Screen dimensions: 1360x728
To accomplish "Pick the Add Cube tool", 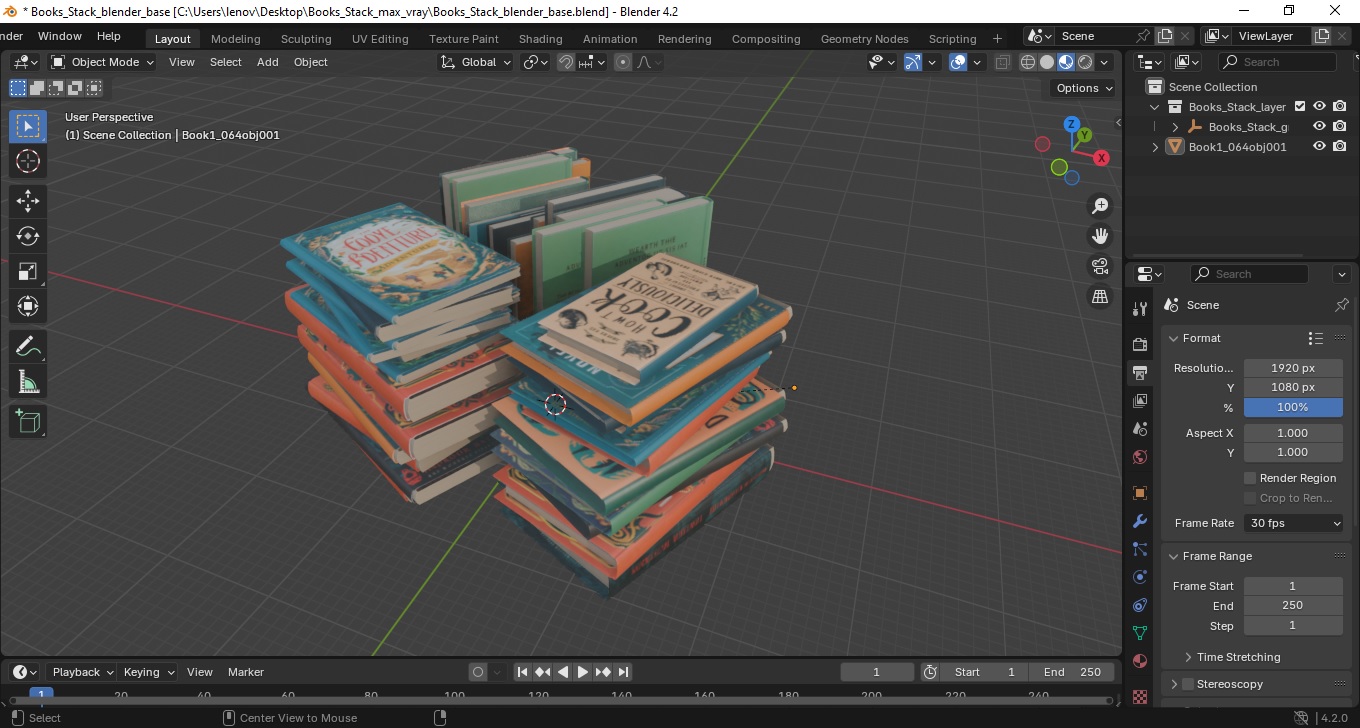I will point(28,422).
